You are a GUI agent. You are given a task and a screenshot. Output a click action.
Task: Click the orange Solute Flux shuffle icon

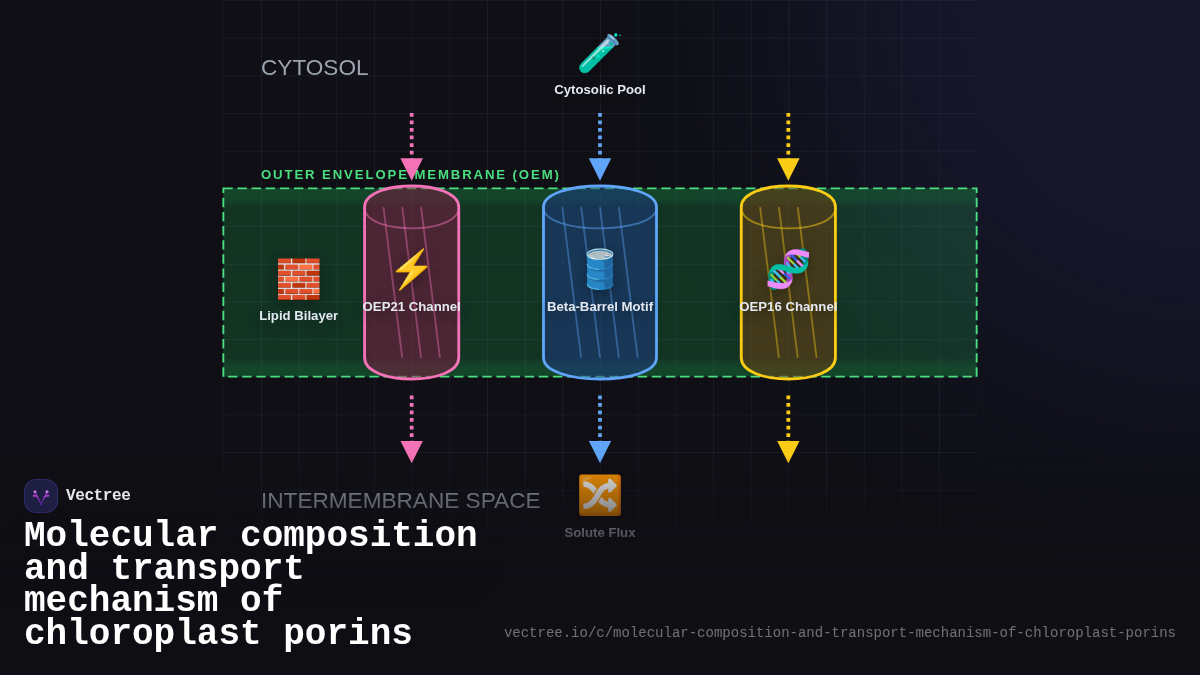600,494
